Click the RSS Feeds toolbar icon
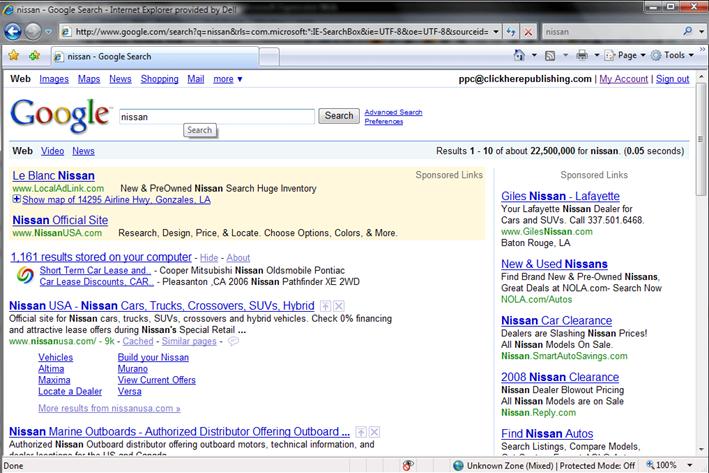 (x=550, y=56)
